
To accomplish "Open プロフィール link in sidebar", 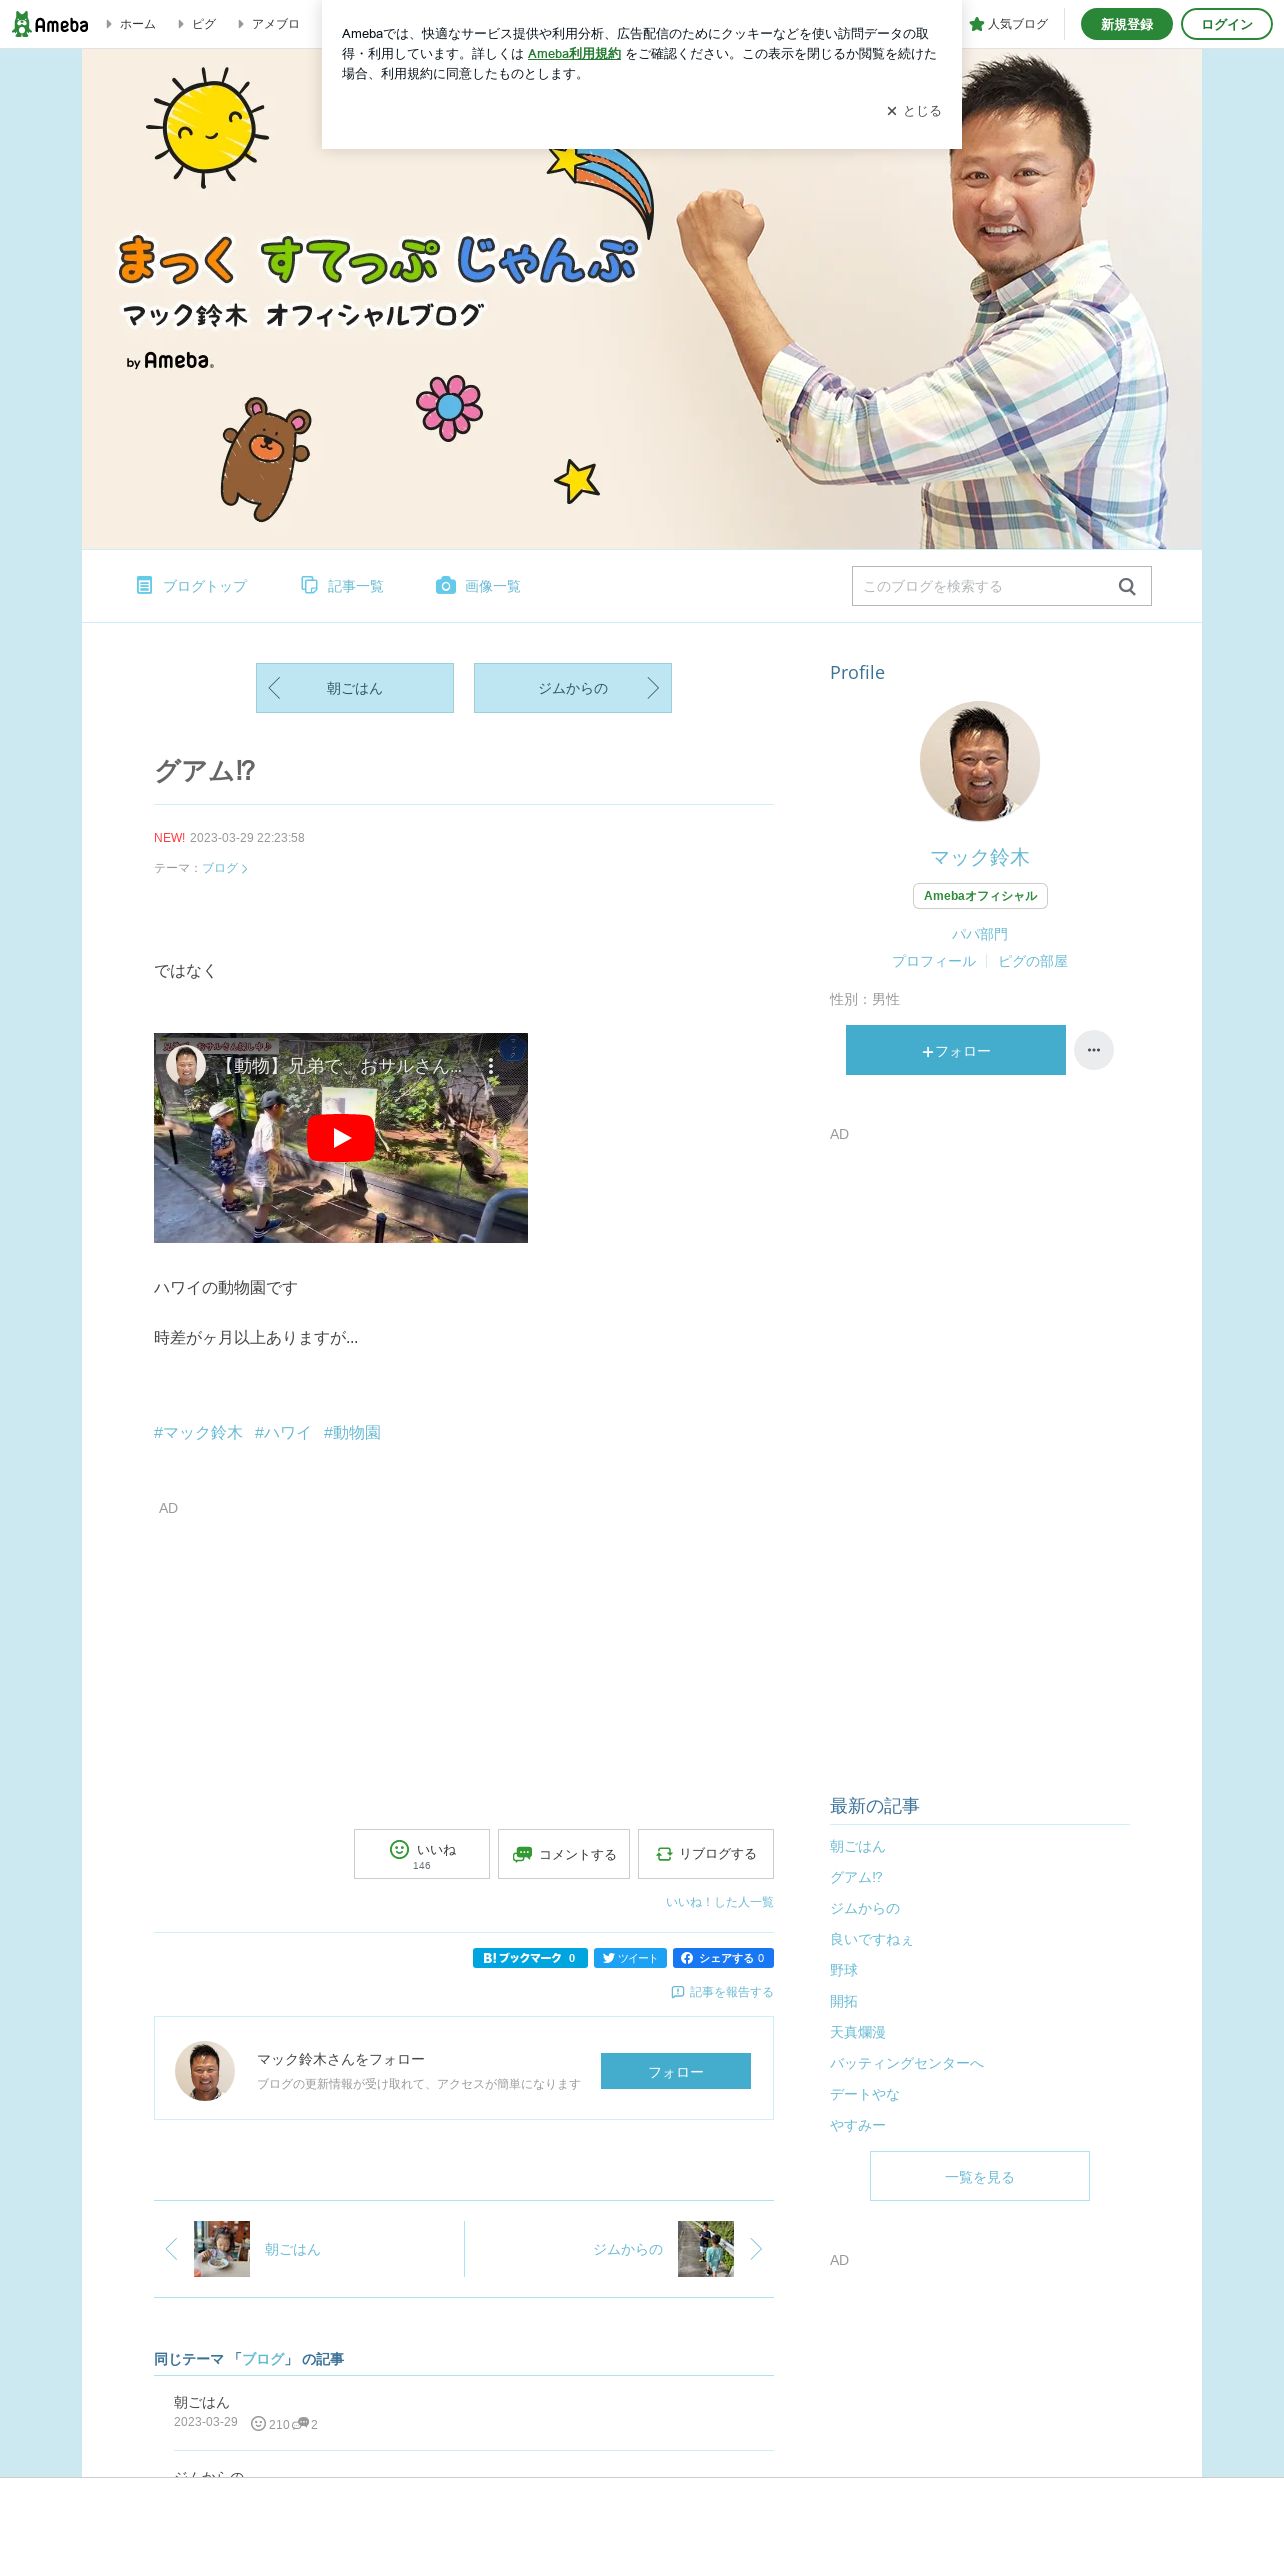I will pyautogui.click(x=934, y=961).
